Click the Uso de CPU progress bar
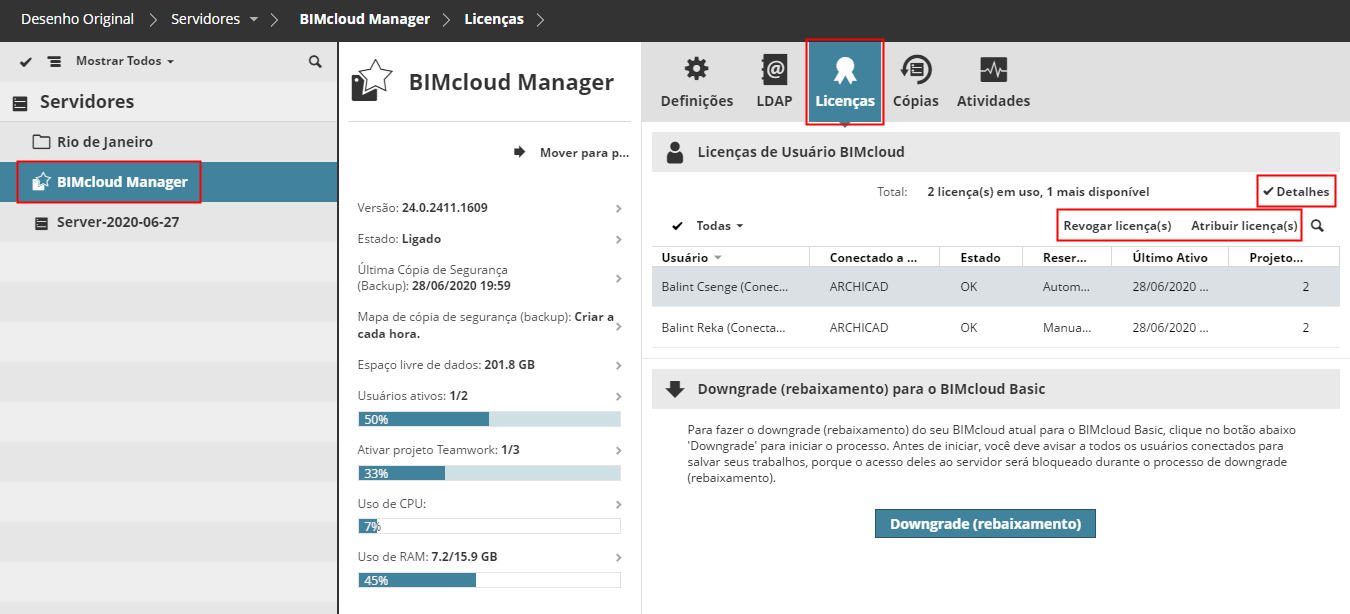1350x614 pixels. [489, 526]
